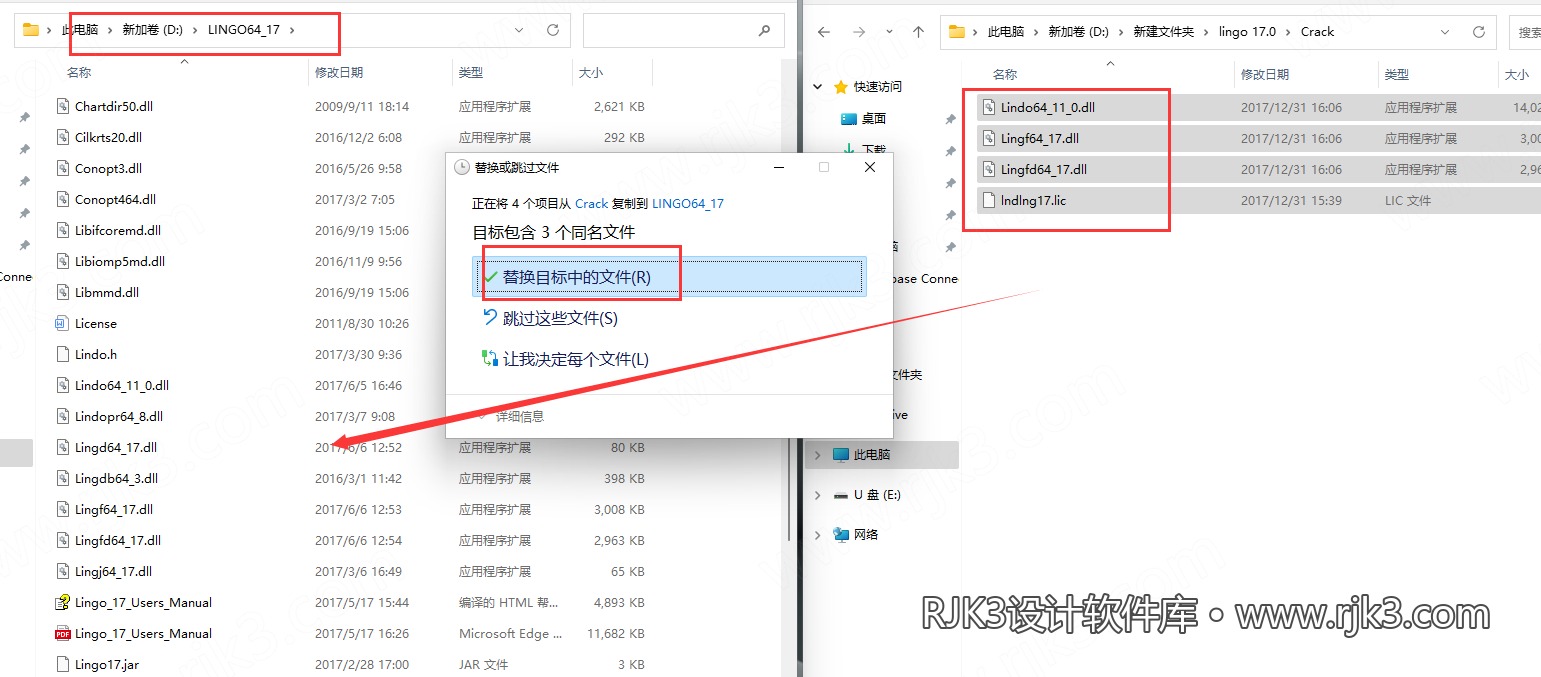The image size is (1541, 677).
Task: Go up one folder in Crack window
Action: pos(918,32)
